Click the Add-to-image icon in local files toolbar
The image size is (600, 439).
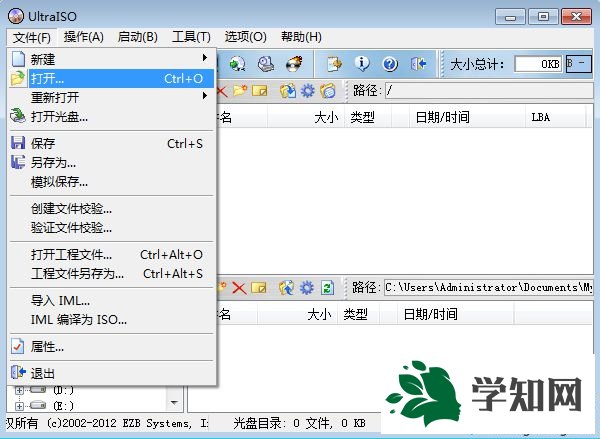287,288
